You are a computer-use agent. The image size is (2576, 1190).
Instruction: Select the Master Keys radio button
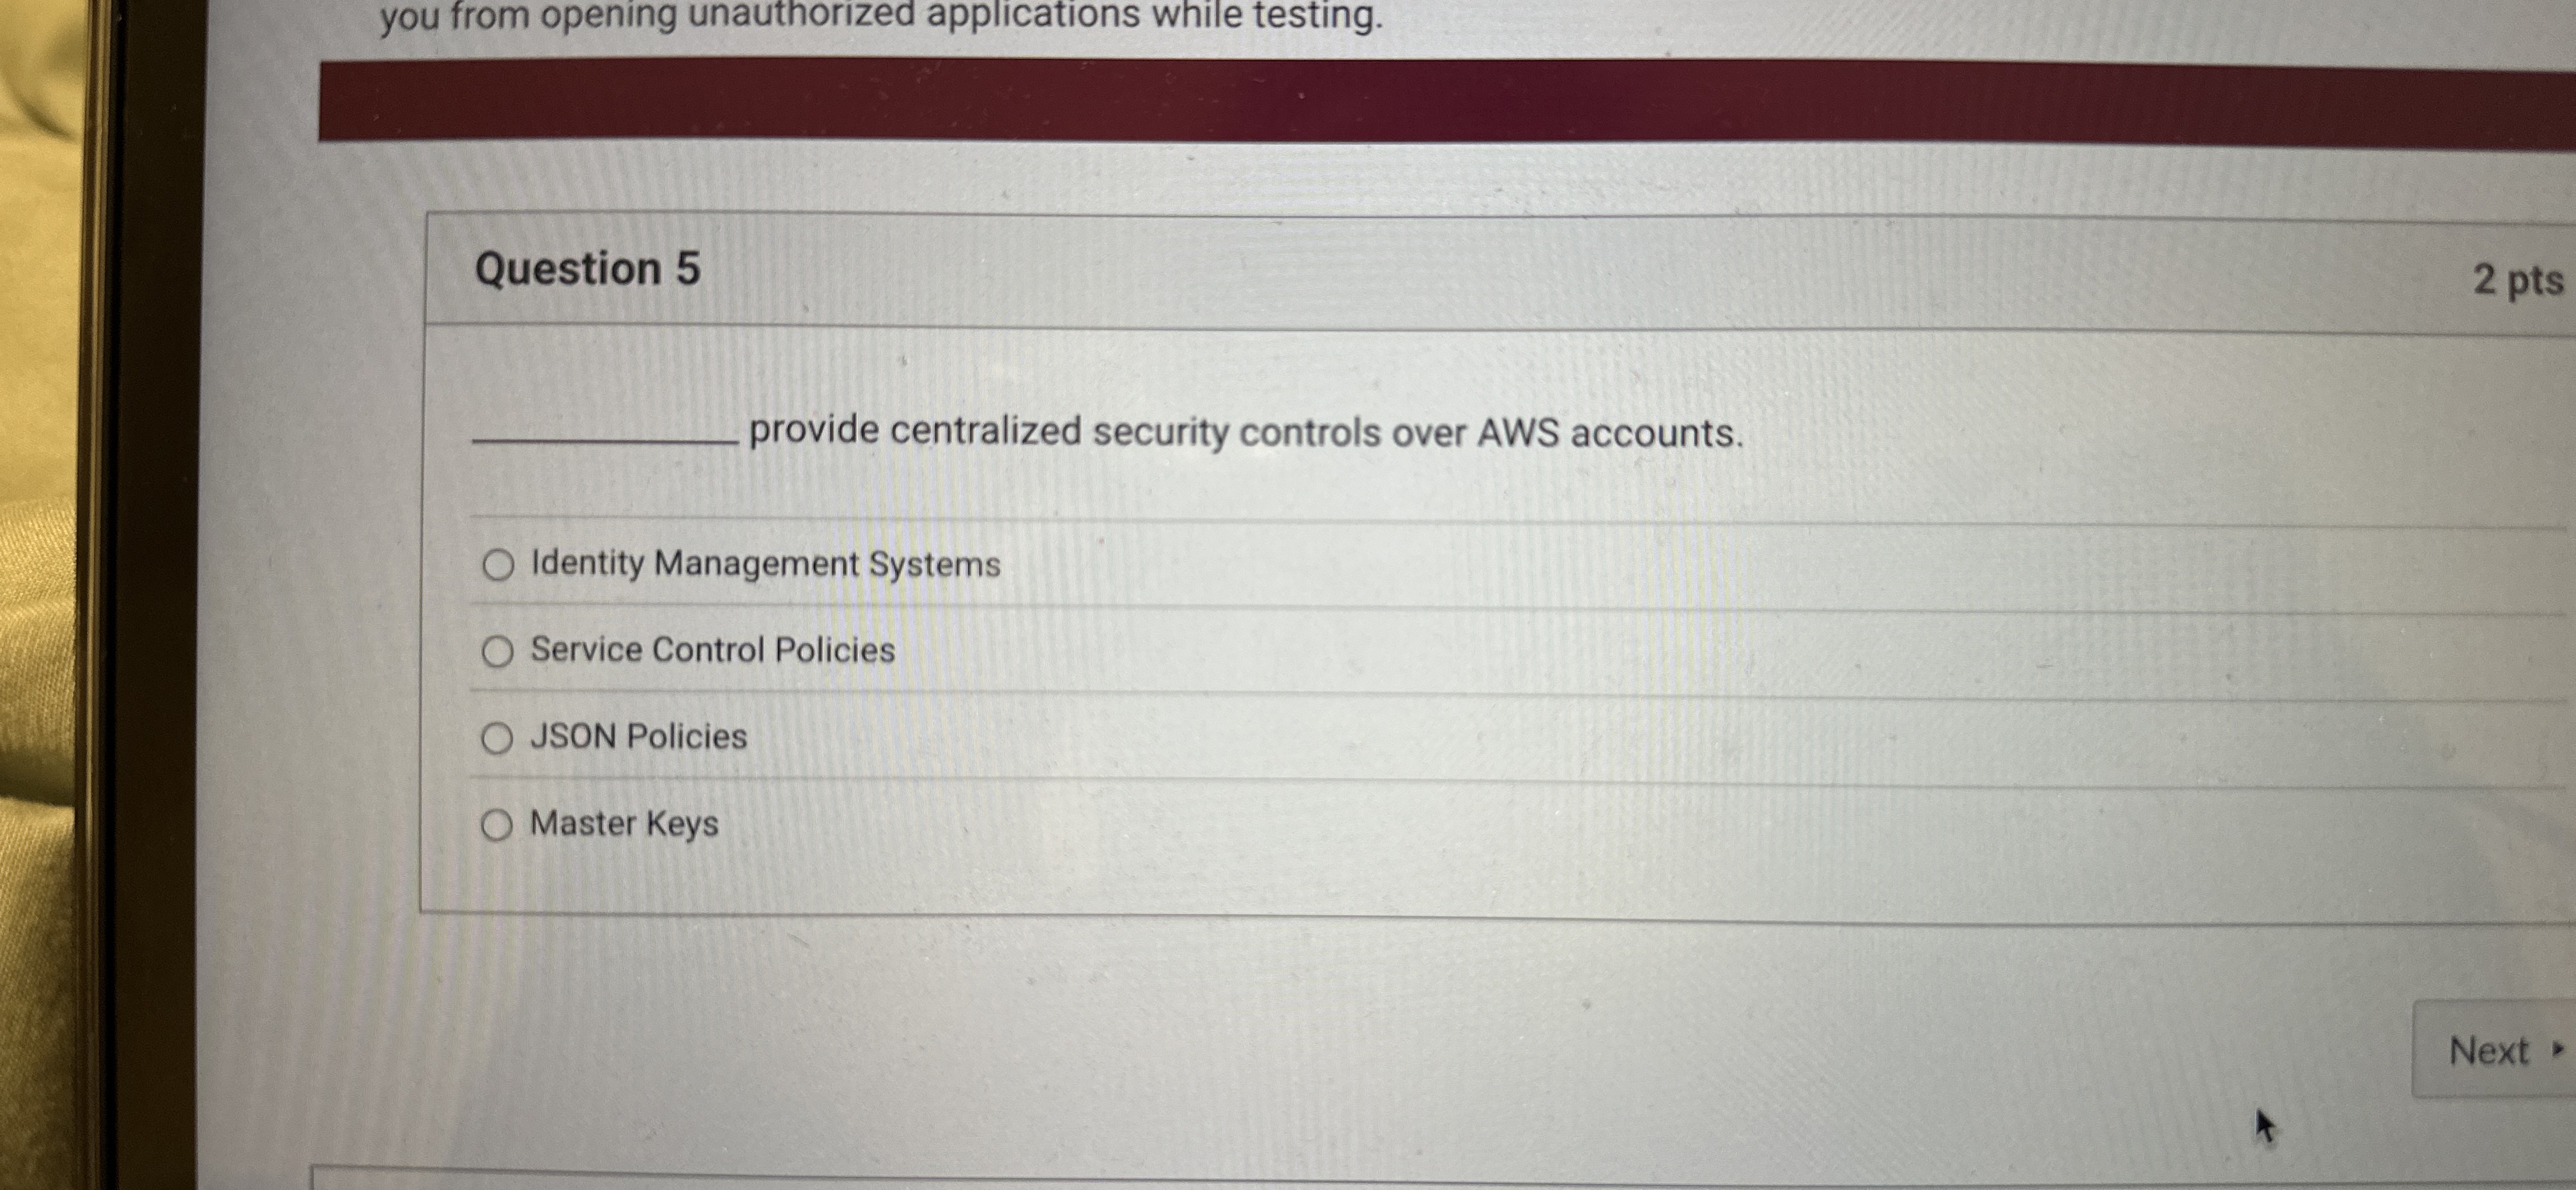[x=497, y=825]
